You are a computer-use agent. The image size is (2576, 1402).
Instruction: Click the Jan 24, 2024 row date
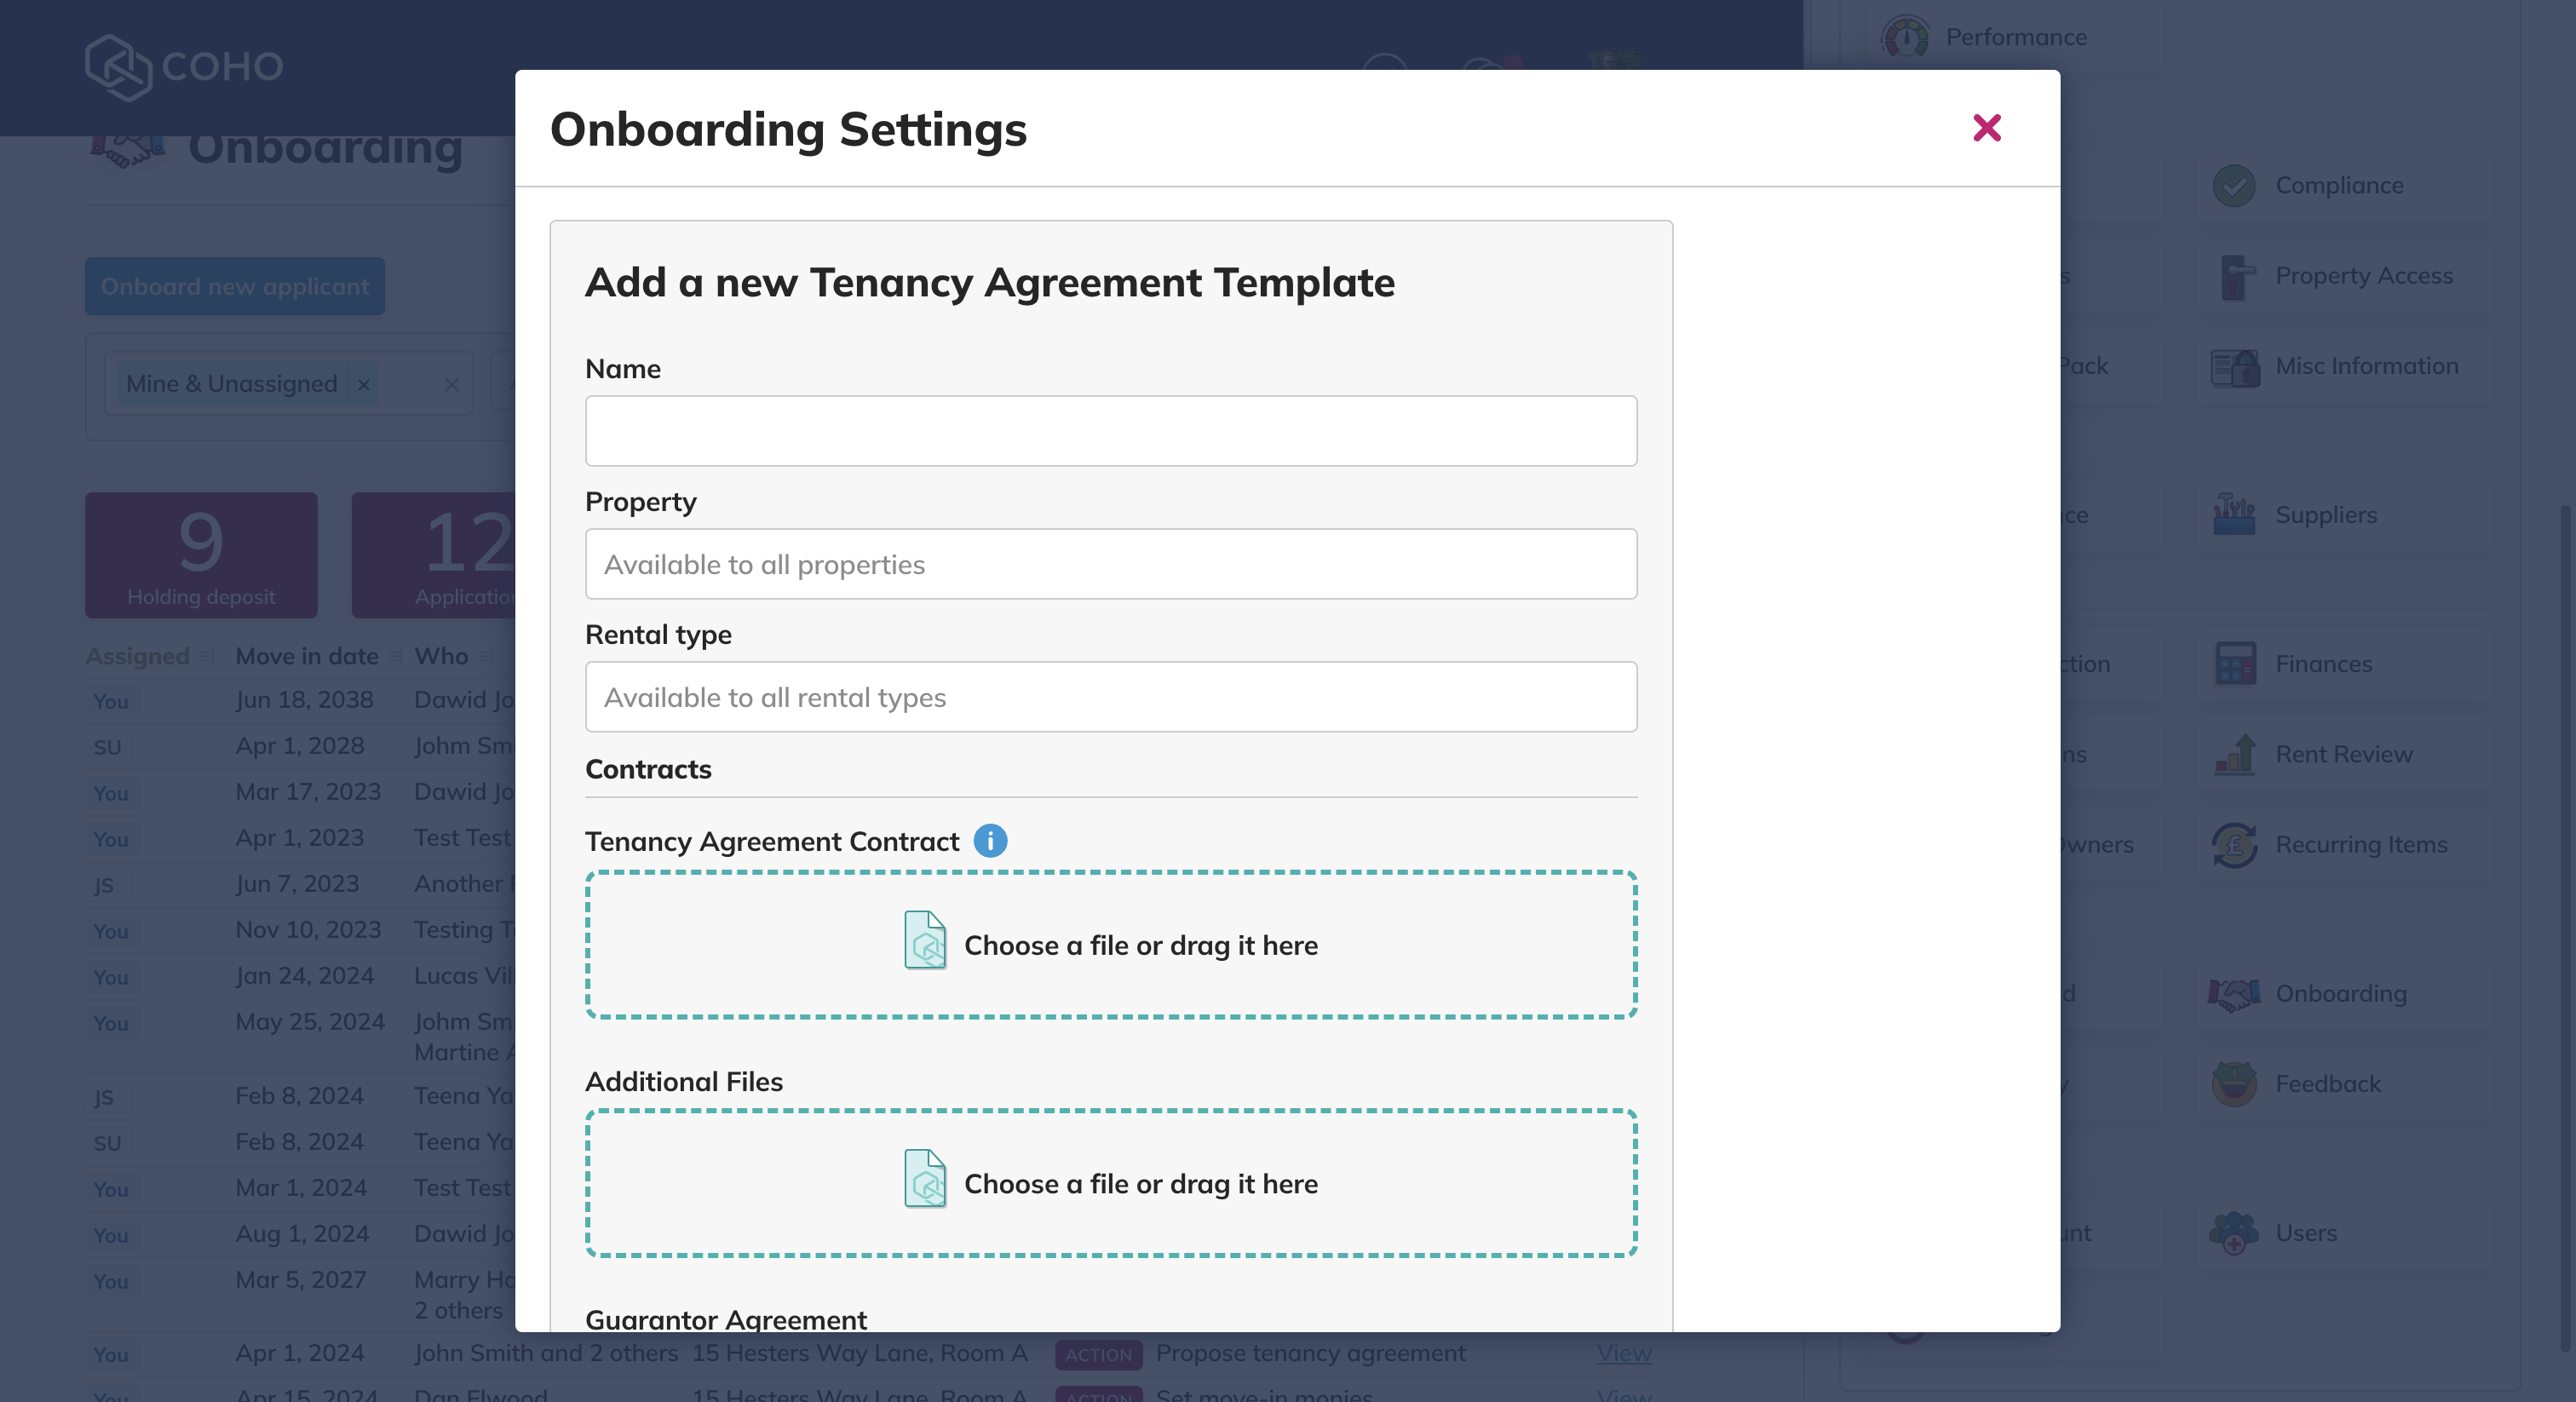click(304, 976)
